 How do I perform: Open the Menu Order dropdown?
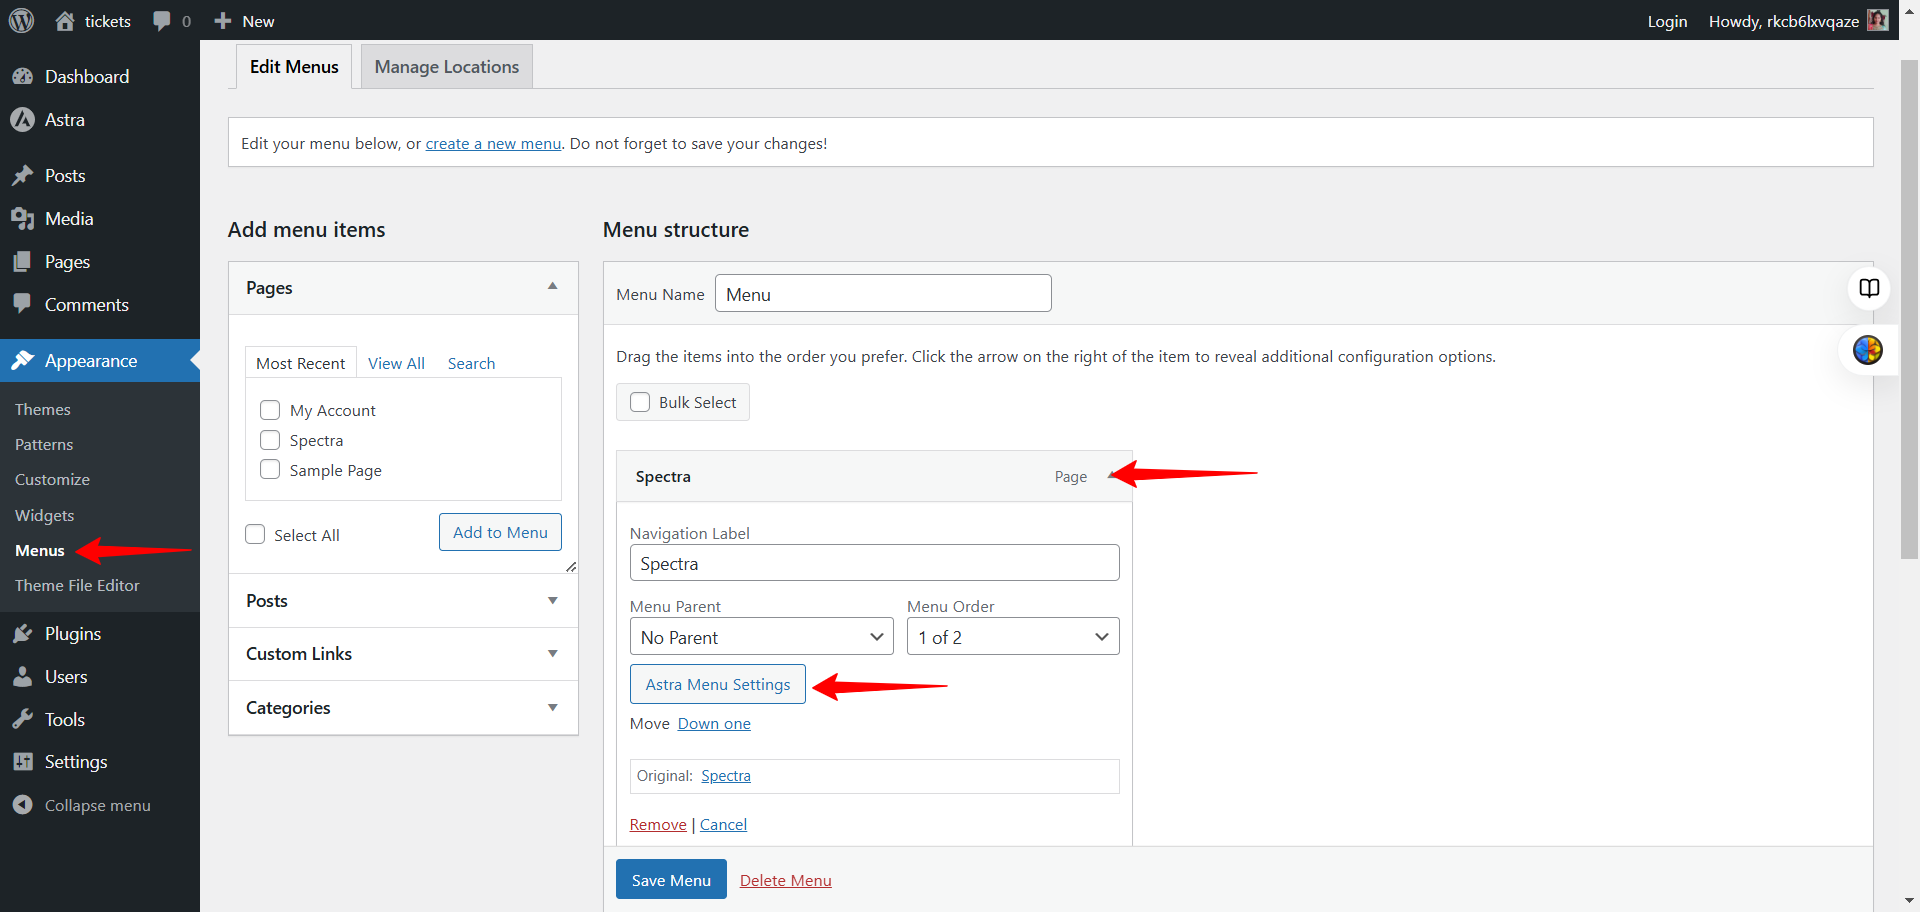tap(1013, 637)
